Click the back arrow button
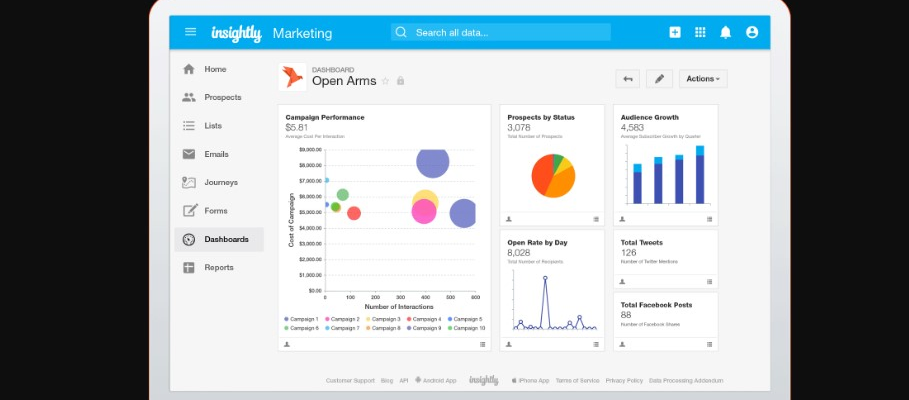Screen dimensions: 909x400 click(x=628, y=78)
